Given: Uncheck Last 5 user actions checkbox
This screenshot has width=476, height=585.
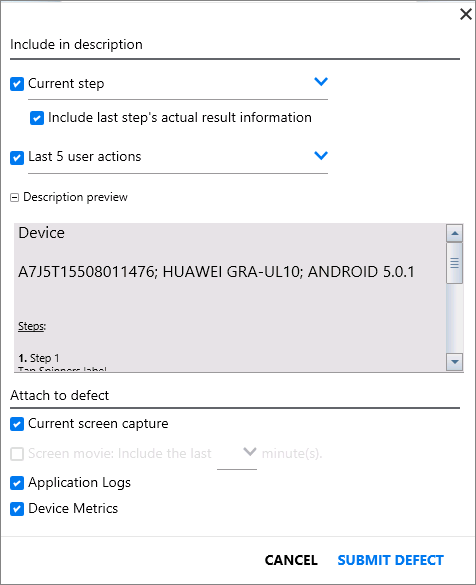Looking at the screenshot, I should pos(17,157).
